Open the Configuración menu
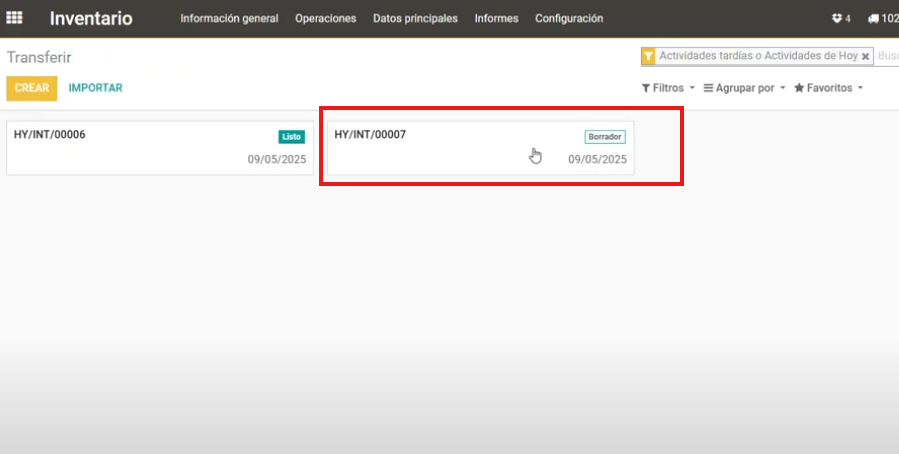 pyautogui.click(x=569, y=18)
